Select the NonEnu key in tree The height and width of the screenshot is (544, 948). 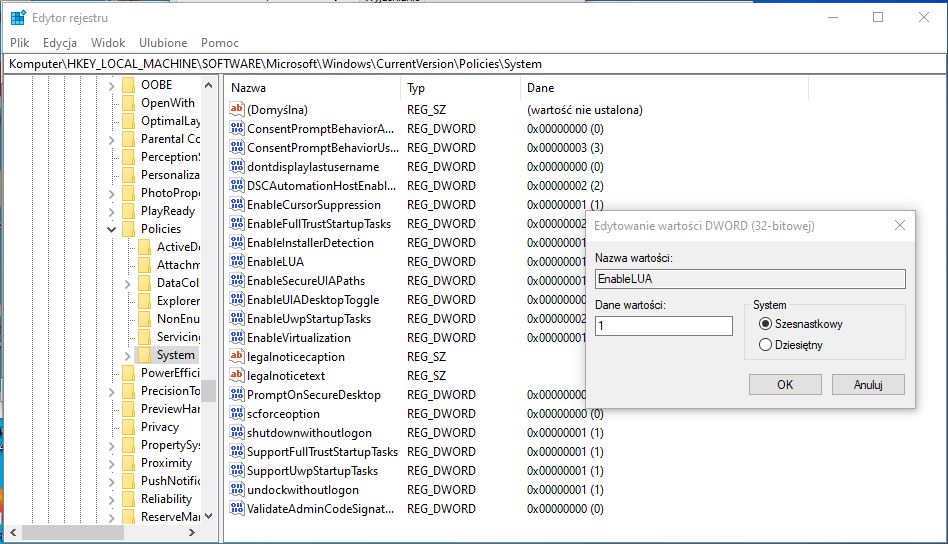178,319
